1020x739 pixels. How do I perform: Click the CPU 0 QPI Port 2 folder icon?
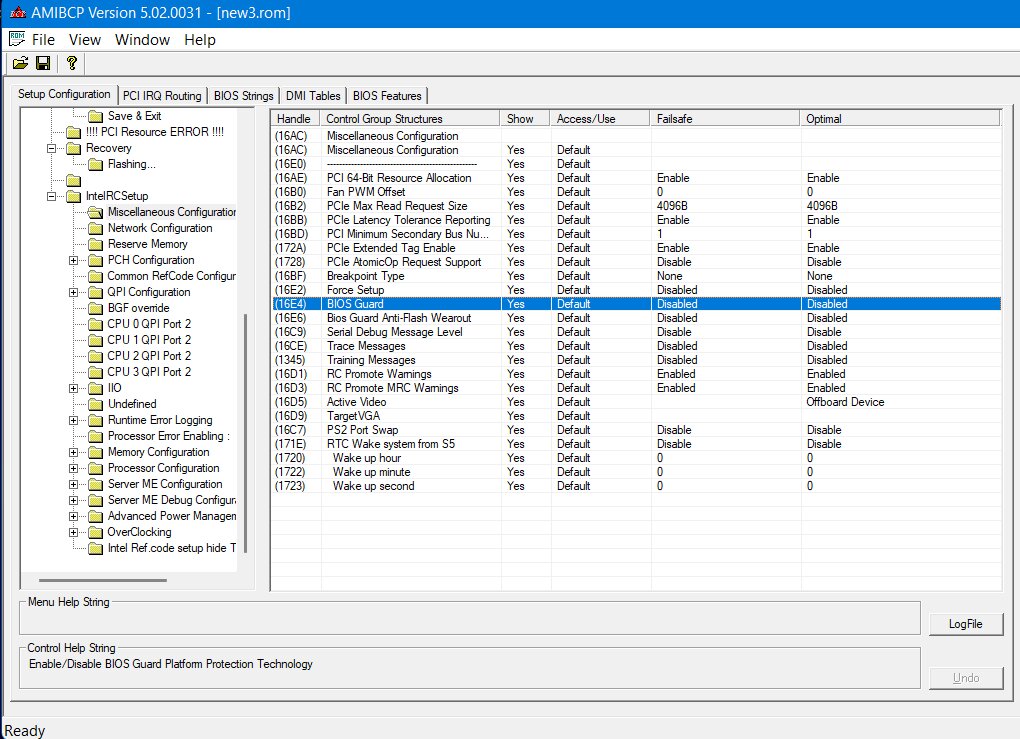(96, 324)
